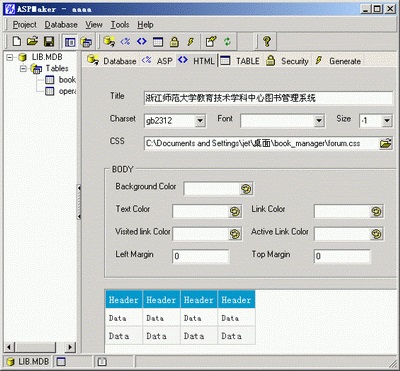Select the HTML tab
The height and width of the screenshot is (371, 400).
pos(196,60)
